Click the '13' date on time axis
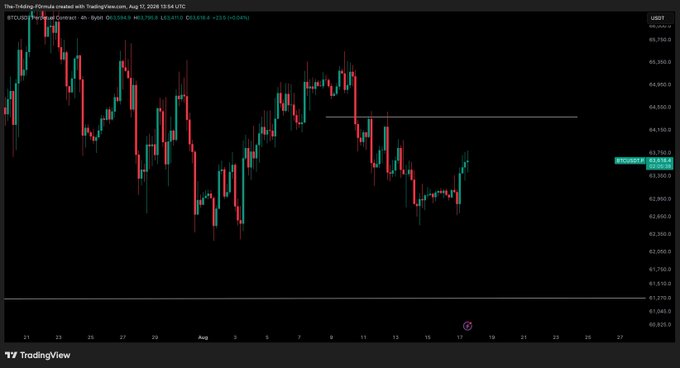680x368 pixels. [396, 337]
